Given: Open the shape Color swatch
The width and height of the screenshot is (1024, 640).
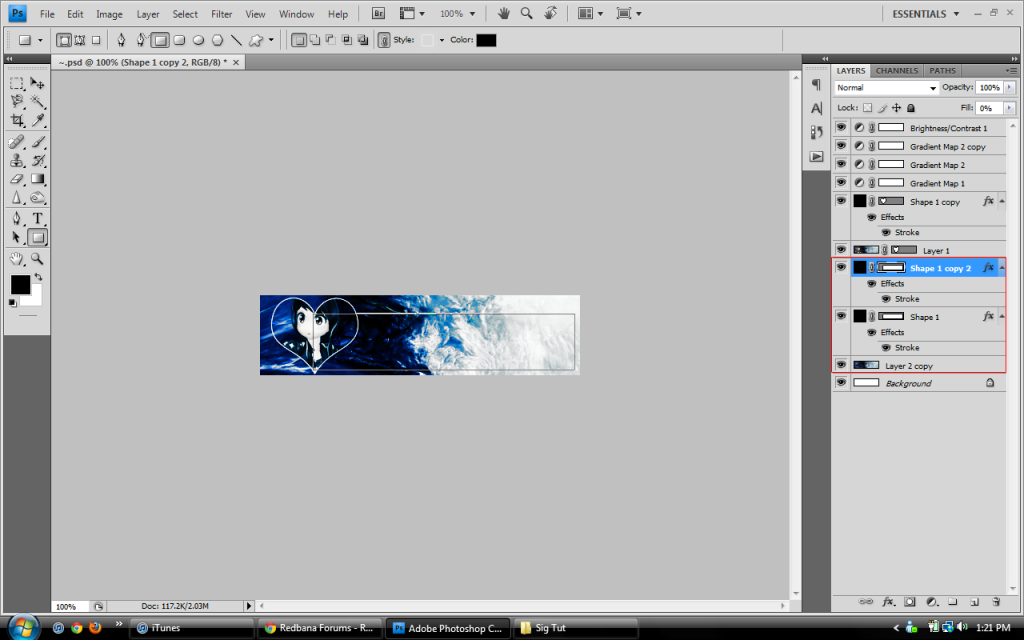Looking at the screenshot, I should (486, 40).
